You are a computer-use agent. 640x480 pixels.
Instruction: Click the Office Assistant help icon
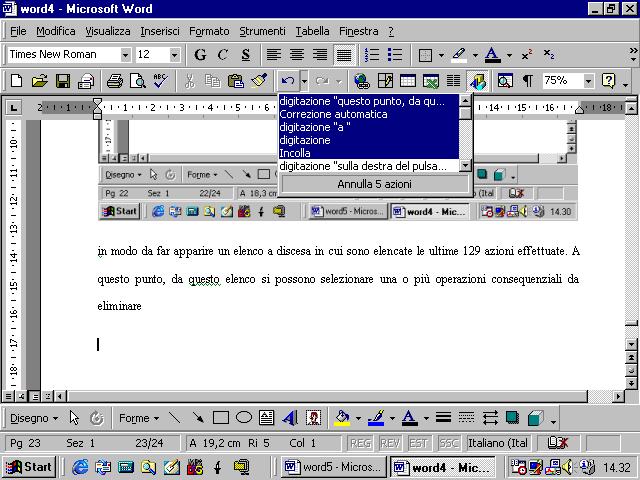pos(608,81)
